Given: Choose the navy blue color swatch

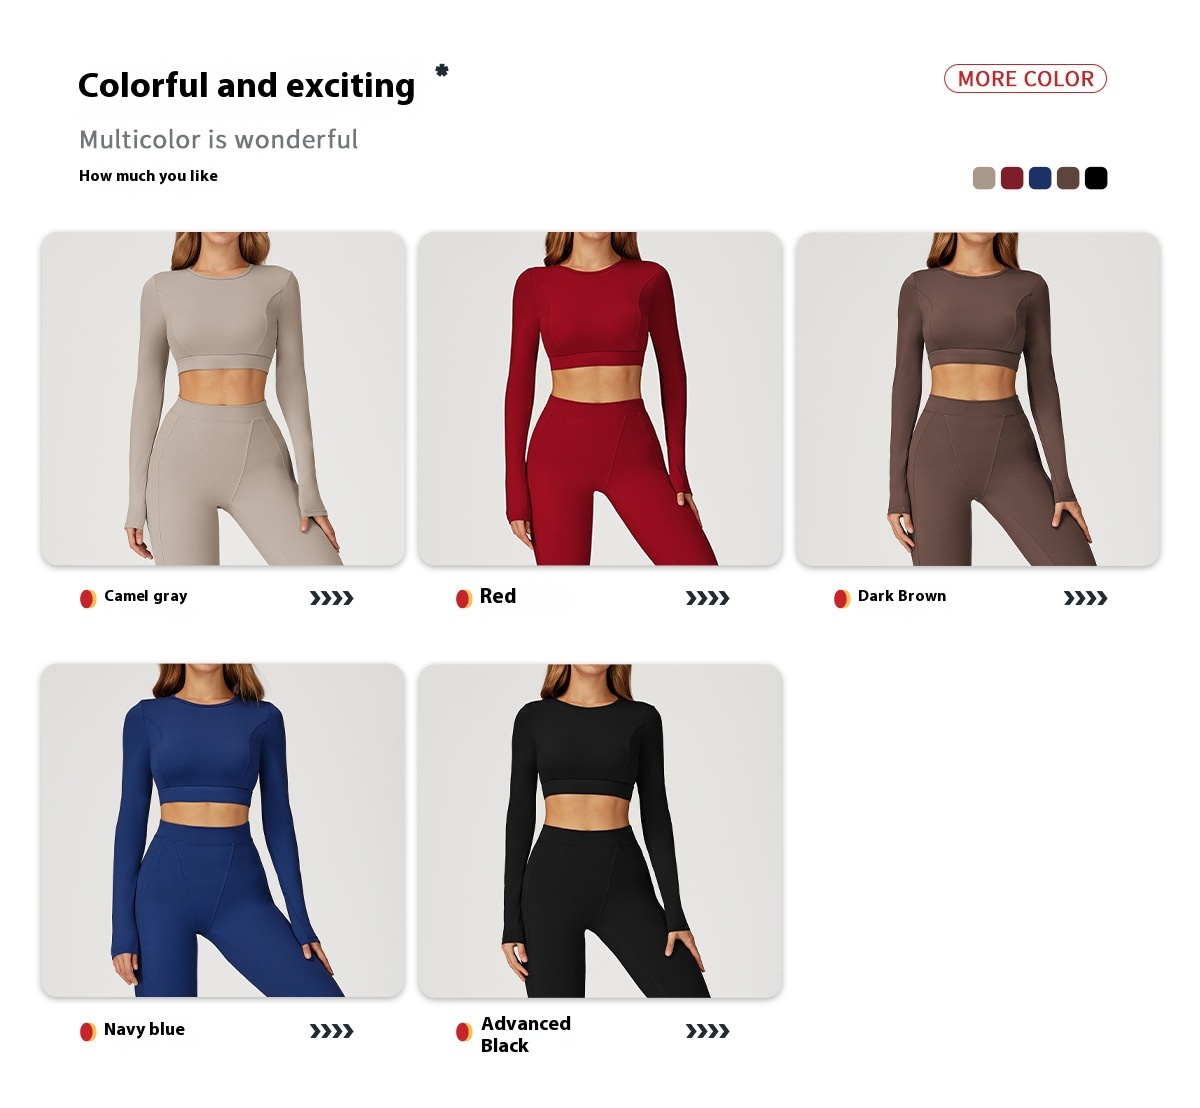Looking at the screenshot, I should coord(1040,178).
